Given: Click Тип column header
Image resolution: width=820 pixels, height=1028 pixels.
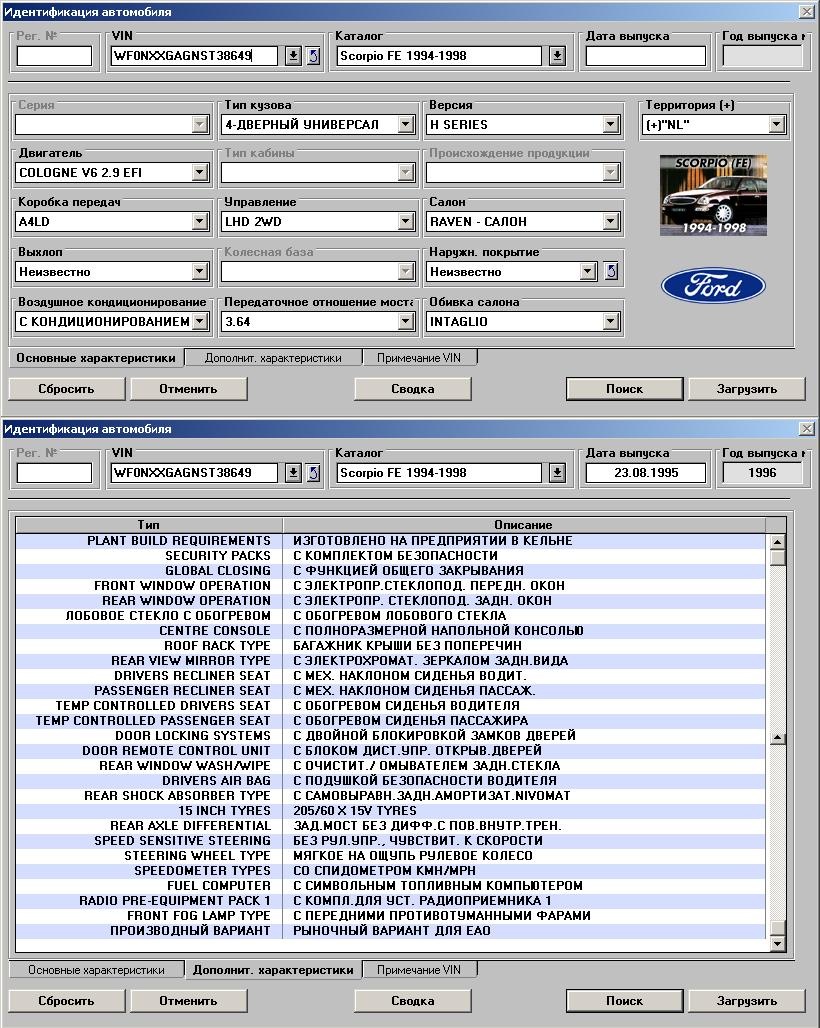Looking at the screenshot, I should click(149, 524).
